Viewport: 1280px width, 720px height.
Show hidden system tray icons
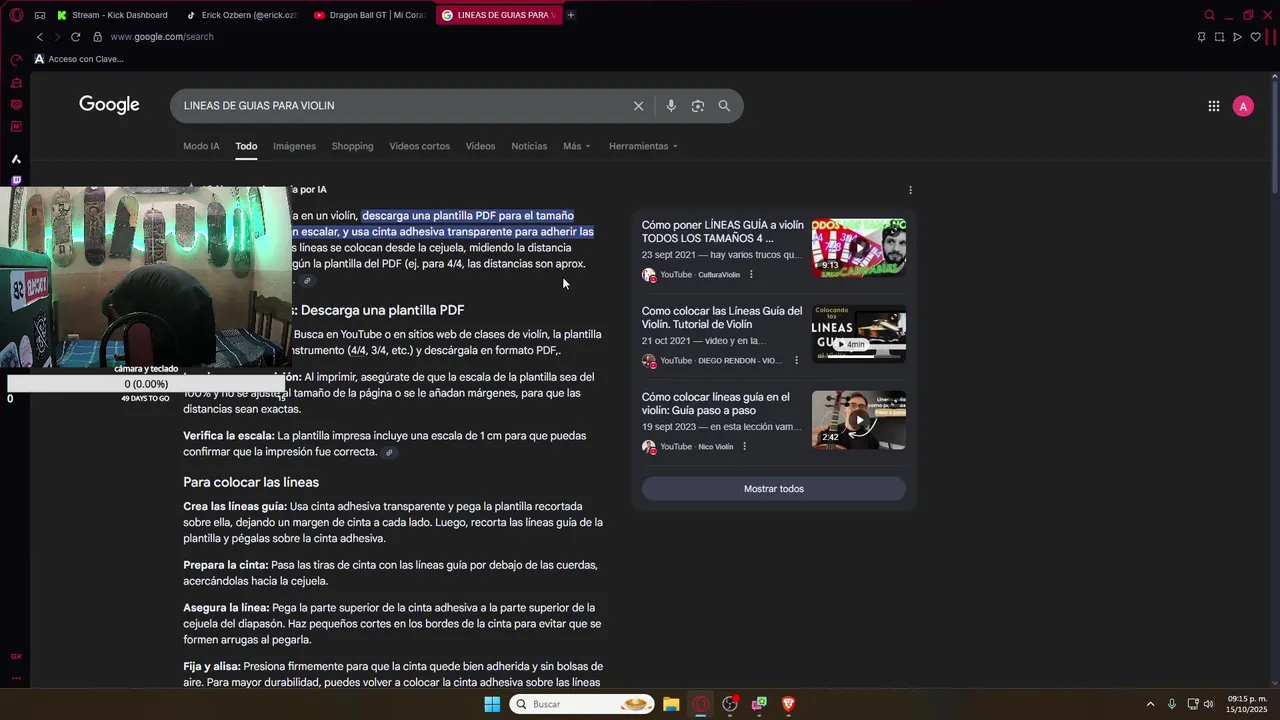coord(1150,704)
